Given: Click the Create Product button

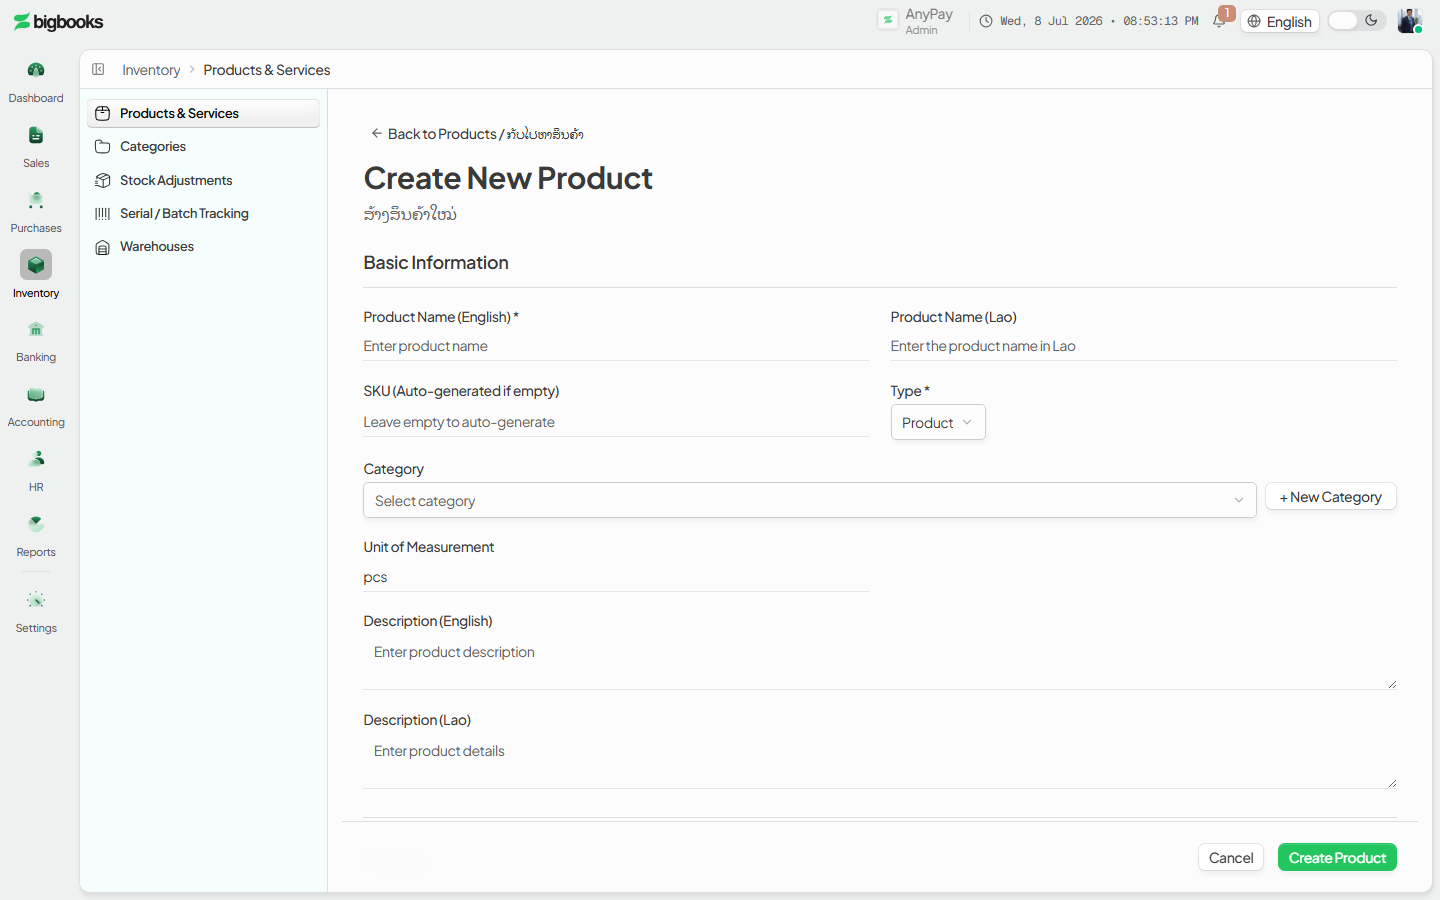Looking at the screenshot, I should 1337,857.
